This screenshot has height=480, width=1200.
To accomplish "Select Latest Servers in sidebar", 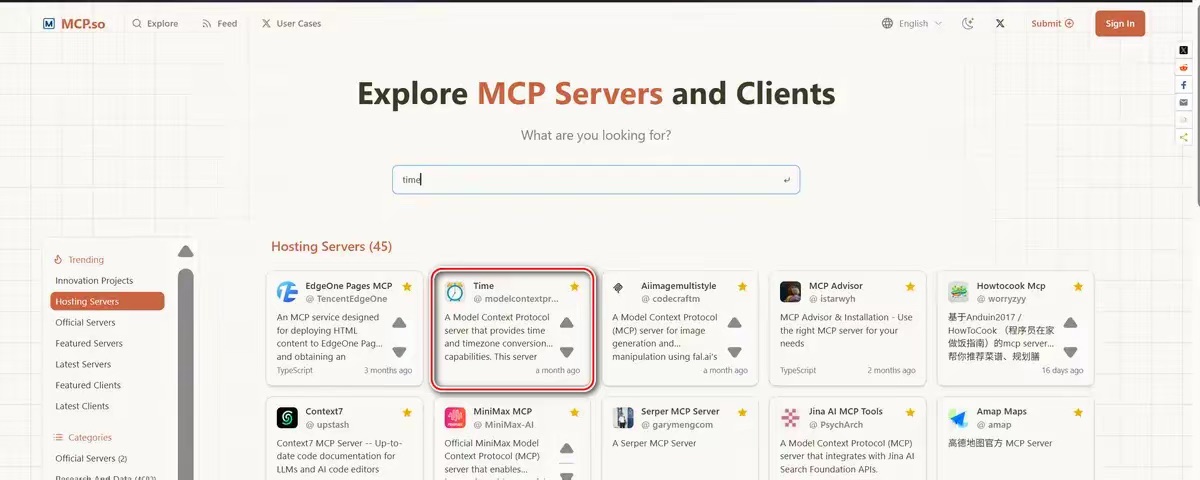I will click(83, 364).
